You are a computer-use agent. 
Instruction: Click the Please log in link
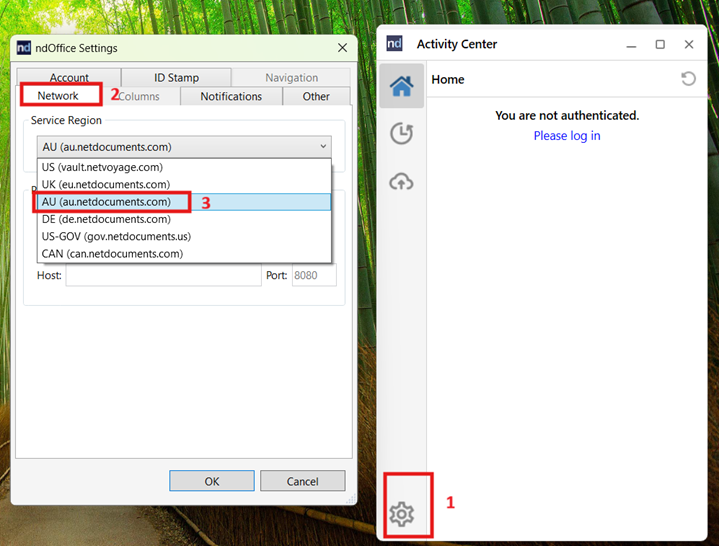(567, 136)
